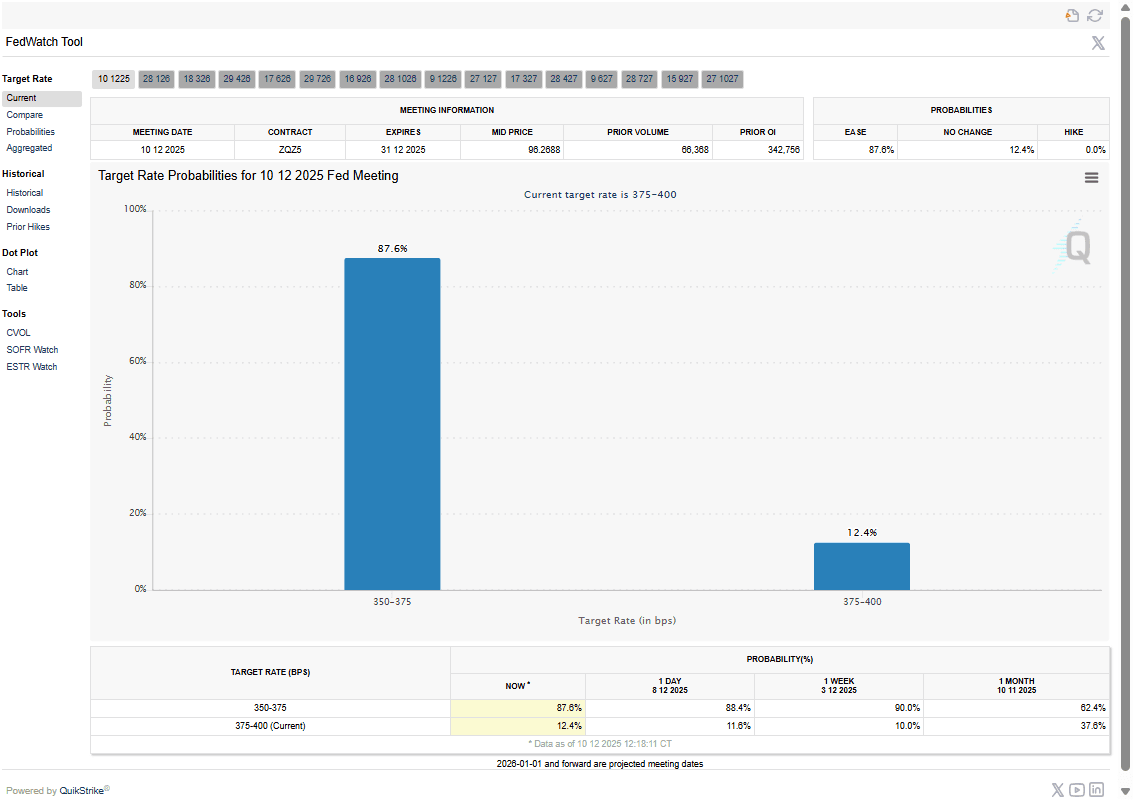Open the Prior Hikes page
Image resolution: width=1136 pixels, height=802 pixels.
click(x=28, y=227)
